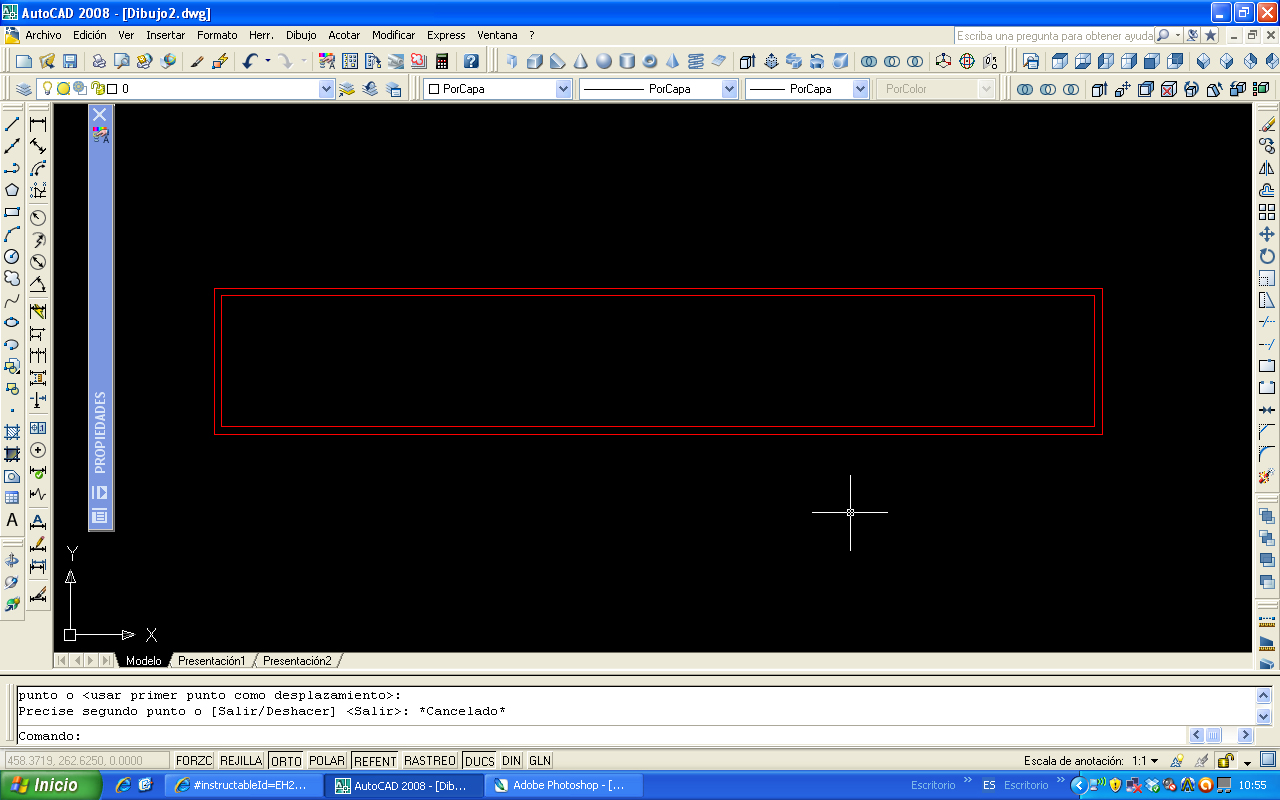Close the PROPIEDADES palette
Viewport: 1280px width, 800px height.
(100, 115)
